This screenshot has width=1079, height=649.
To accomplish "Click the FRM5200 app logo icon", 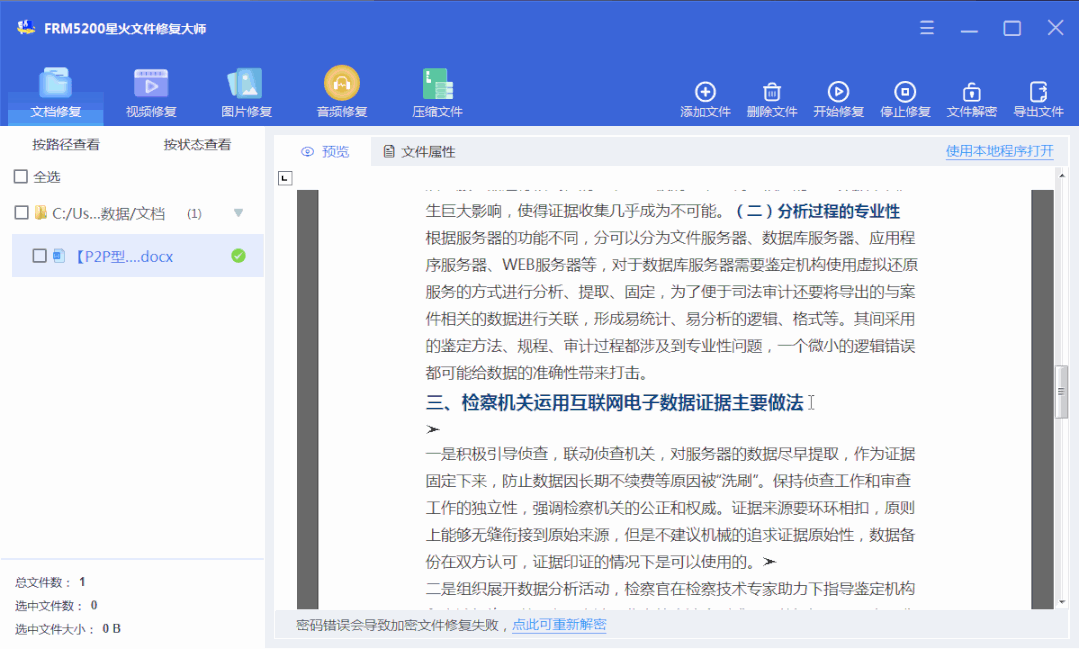I will [x=26, y=28].
